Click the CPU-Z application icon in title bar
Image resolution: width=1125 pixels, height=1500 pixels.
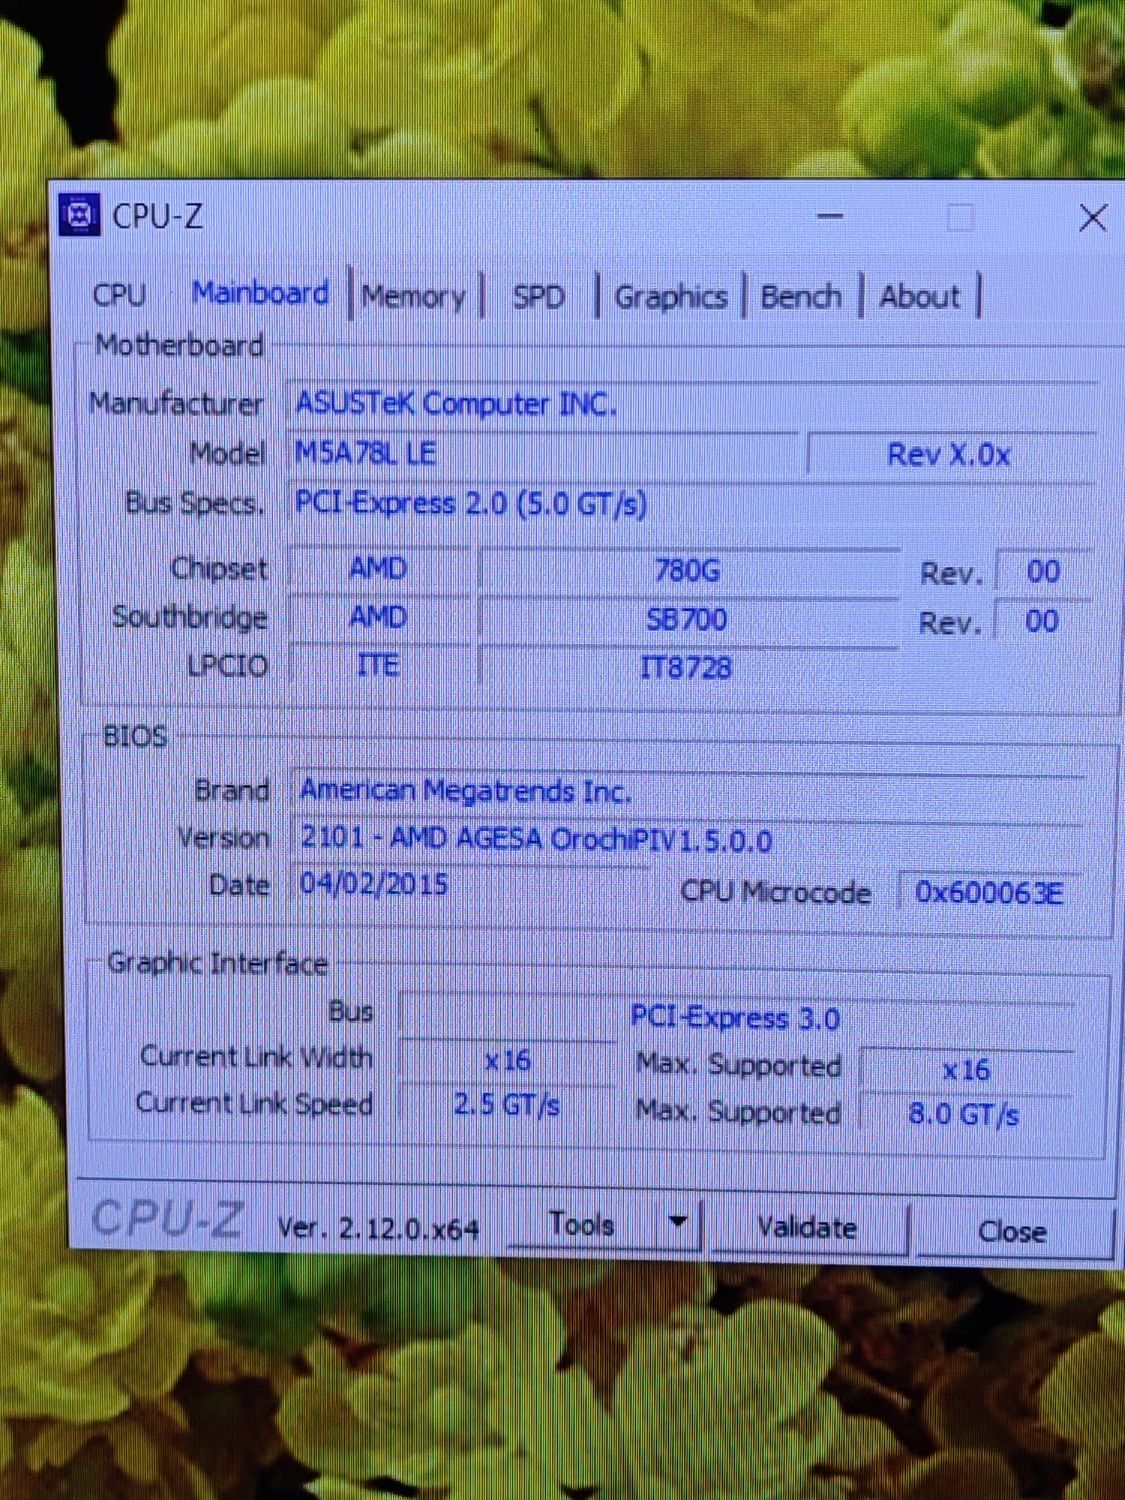point(80,215)
